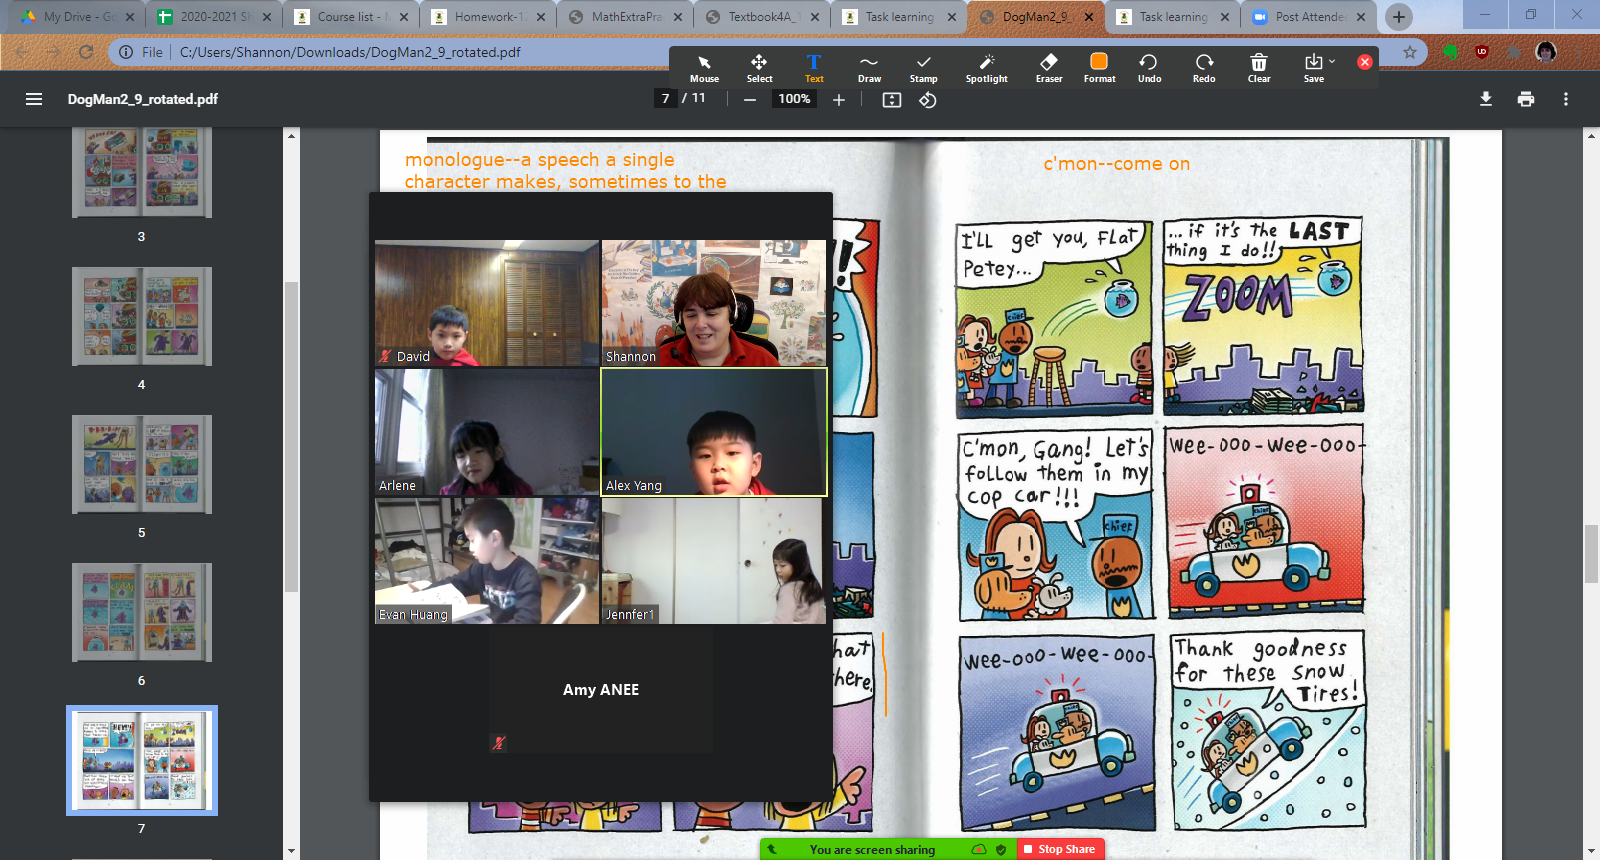Close the Course list tab

(404, 17)
